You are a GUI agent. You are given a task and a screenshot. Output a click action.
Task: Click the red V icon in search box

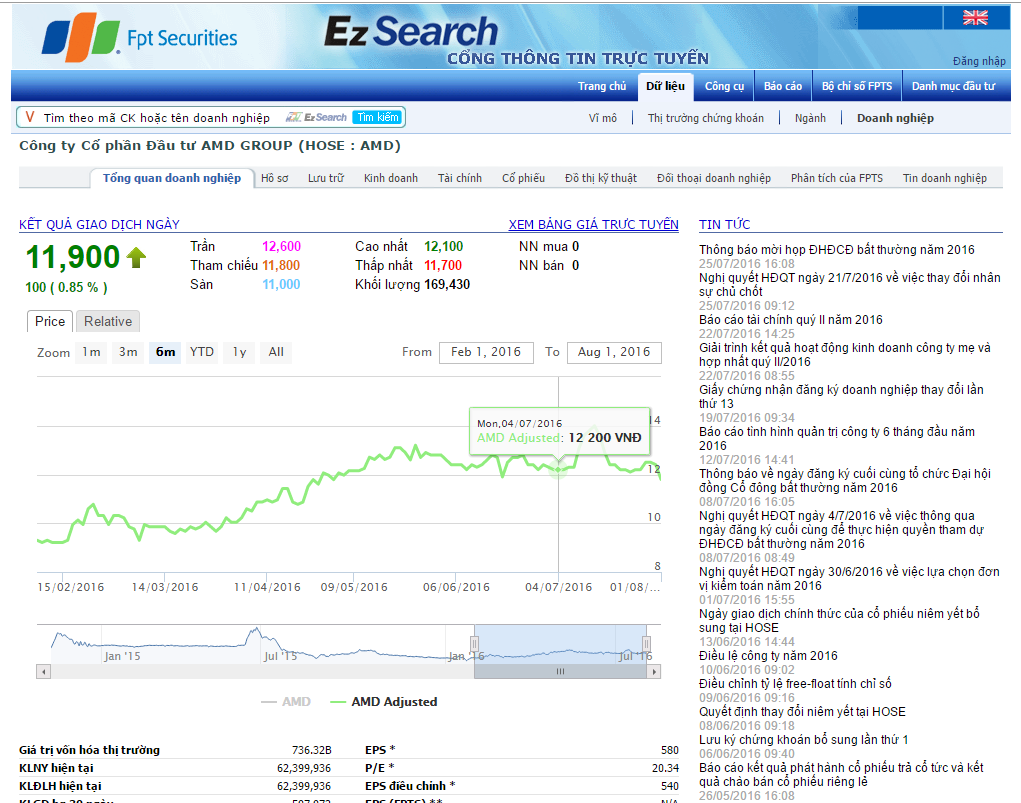tap(29, 117)
